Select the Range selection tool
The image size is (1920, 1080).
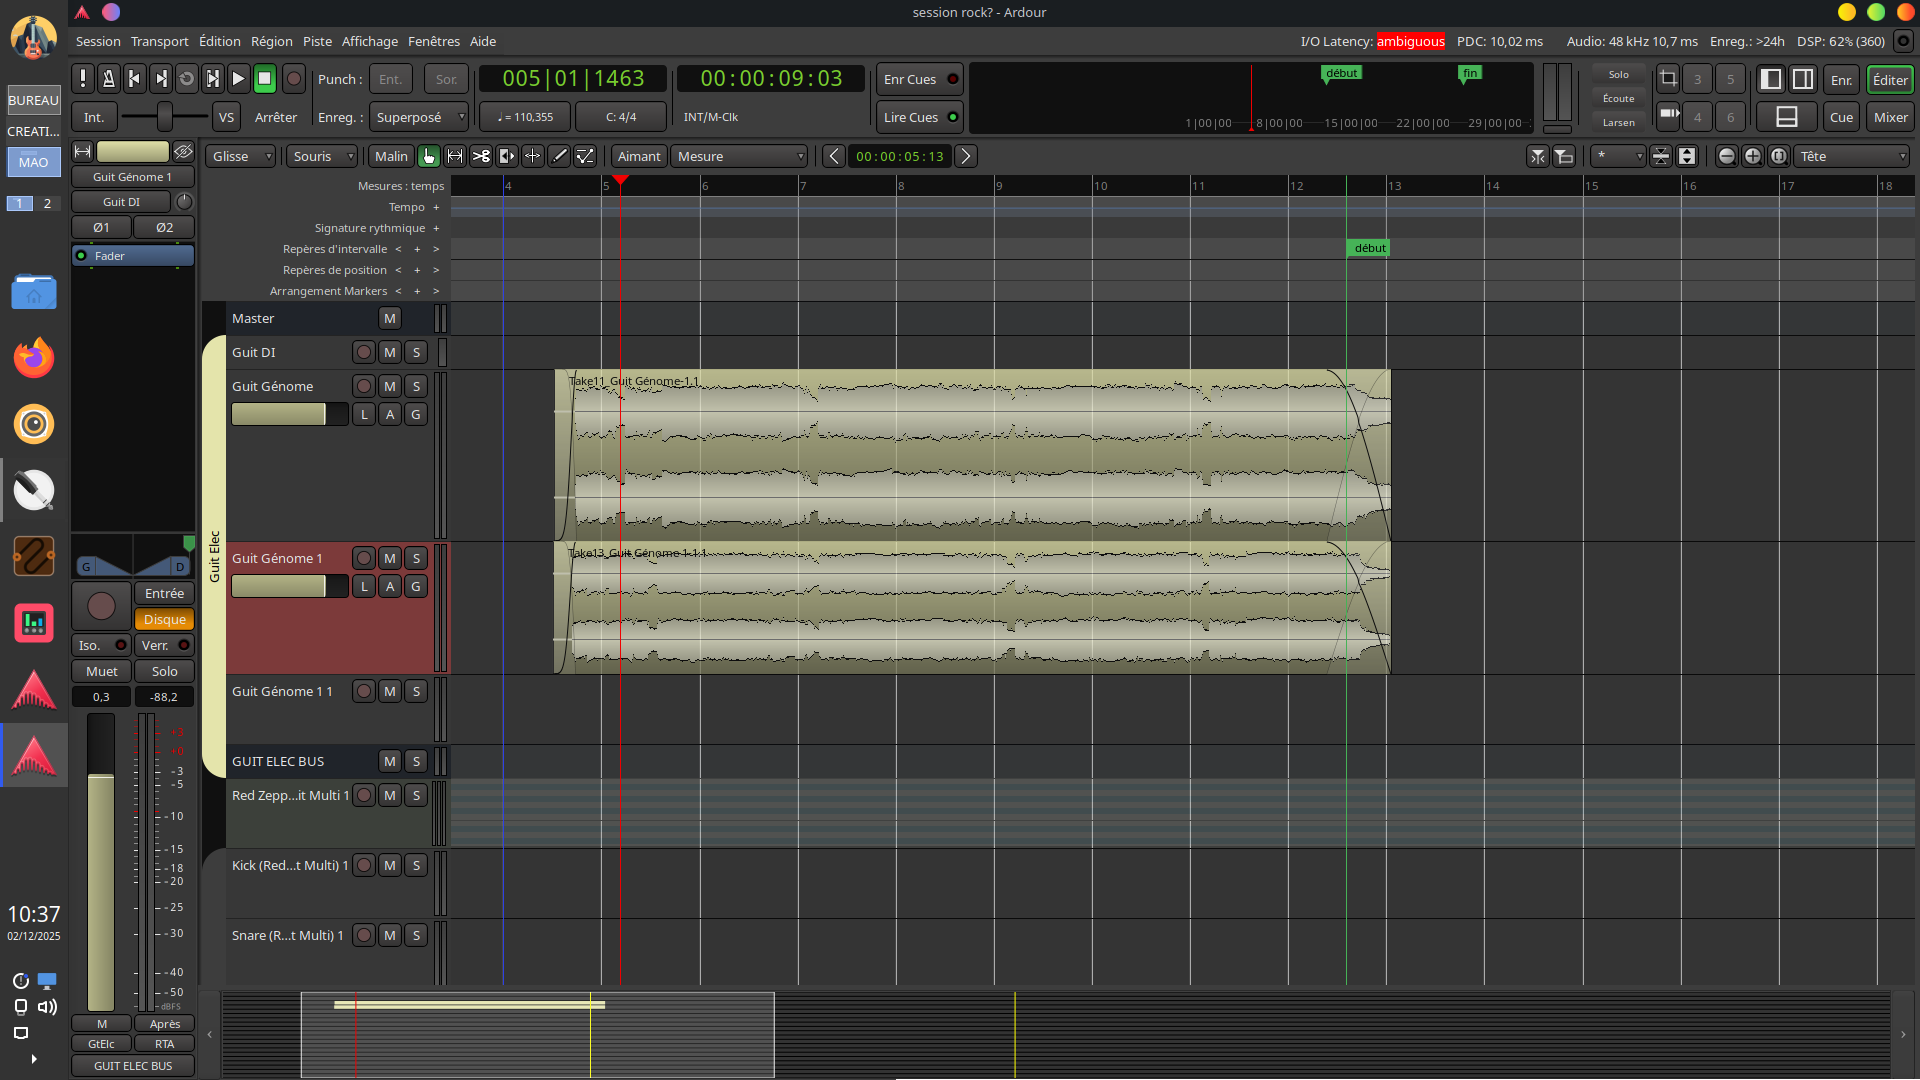click(455, 156)
